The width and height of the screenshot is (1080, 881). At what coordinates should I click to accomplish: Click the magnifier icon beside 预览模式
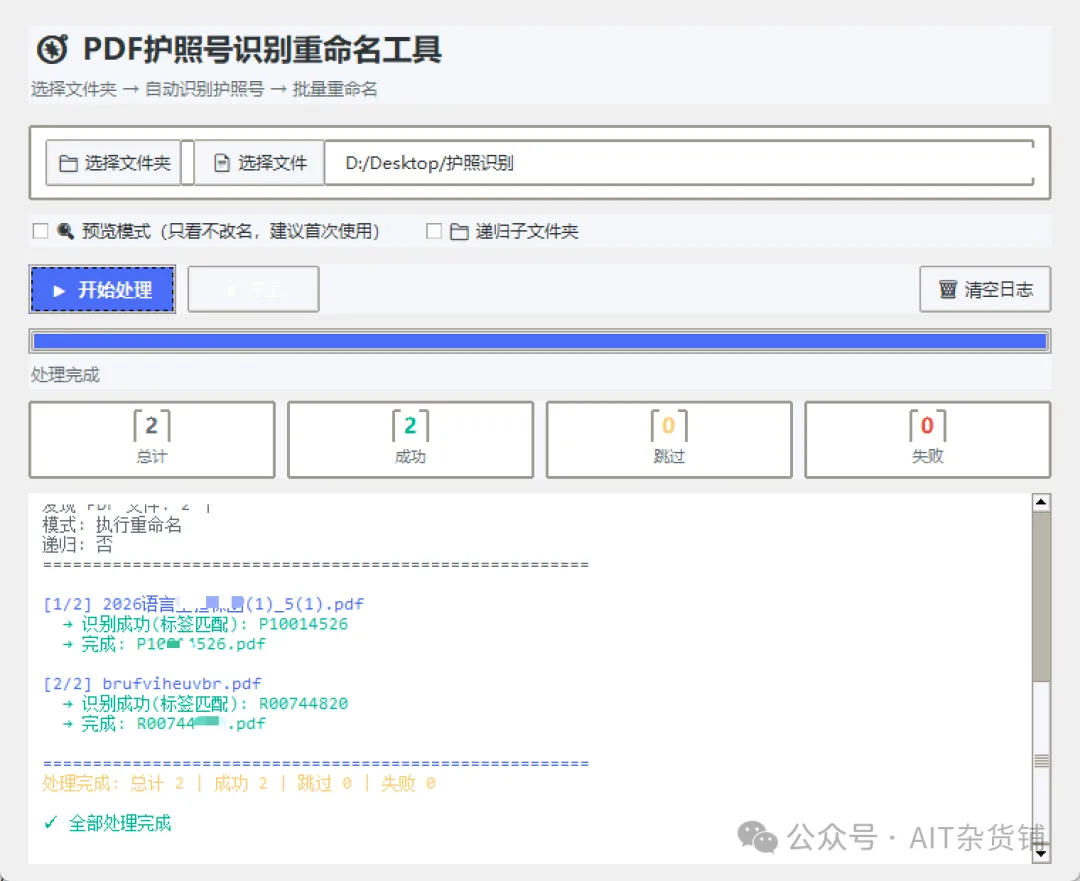(65, 231)
